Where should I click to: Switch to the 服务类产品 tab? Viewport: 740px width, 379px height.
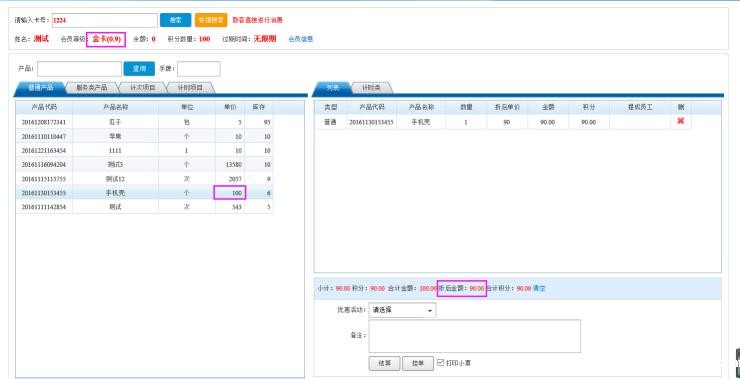coord(92,88)
